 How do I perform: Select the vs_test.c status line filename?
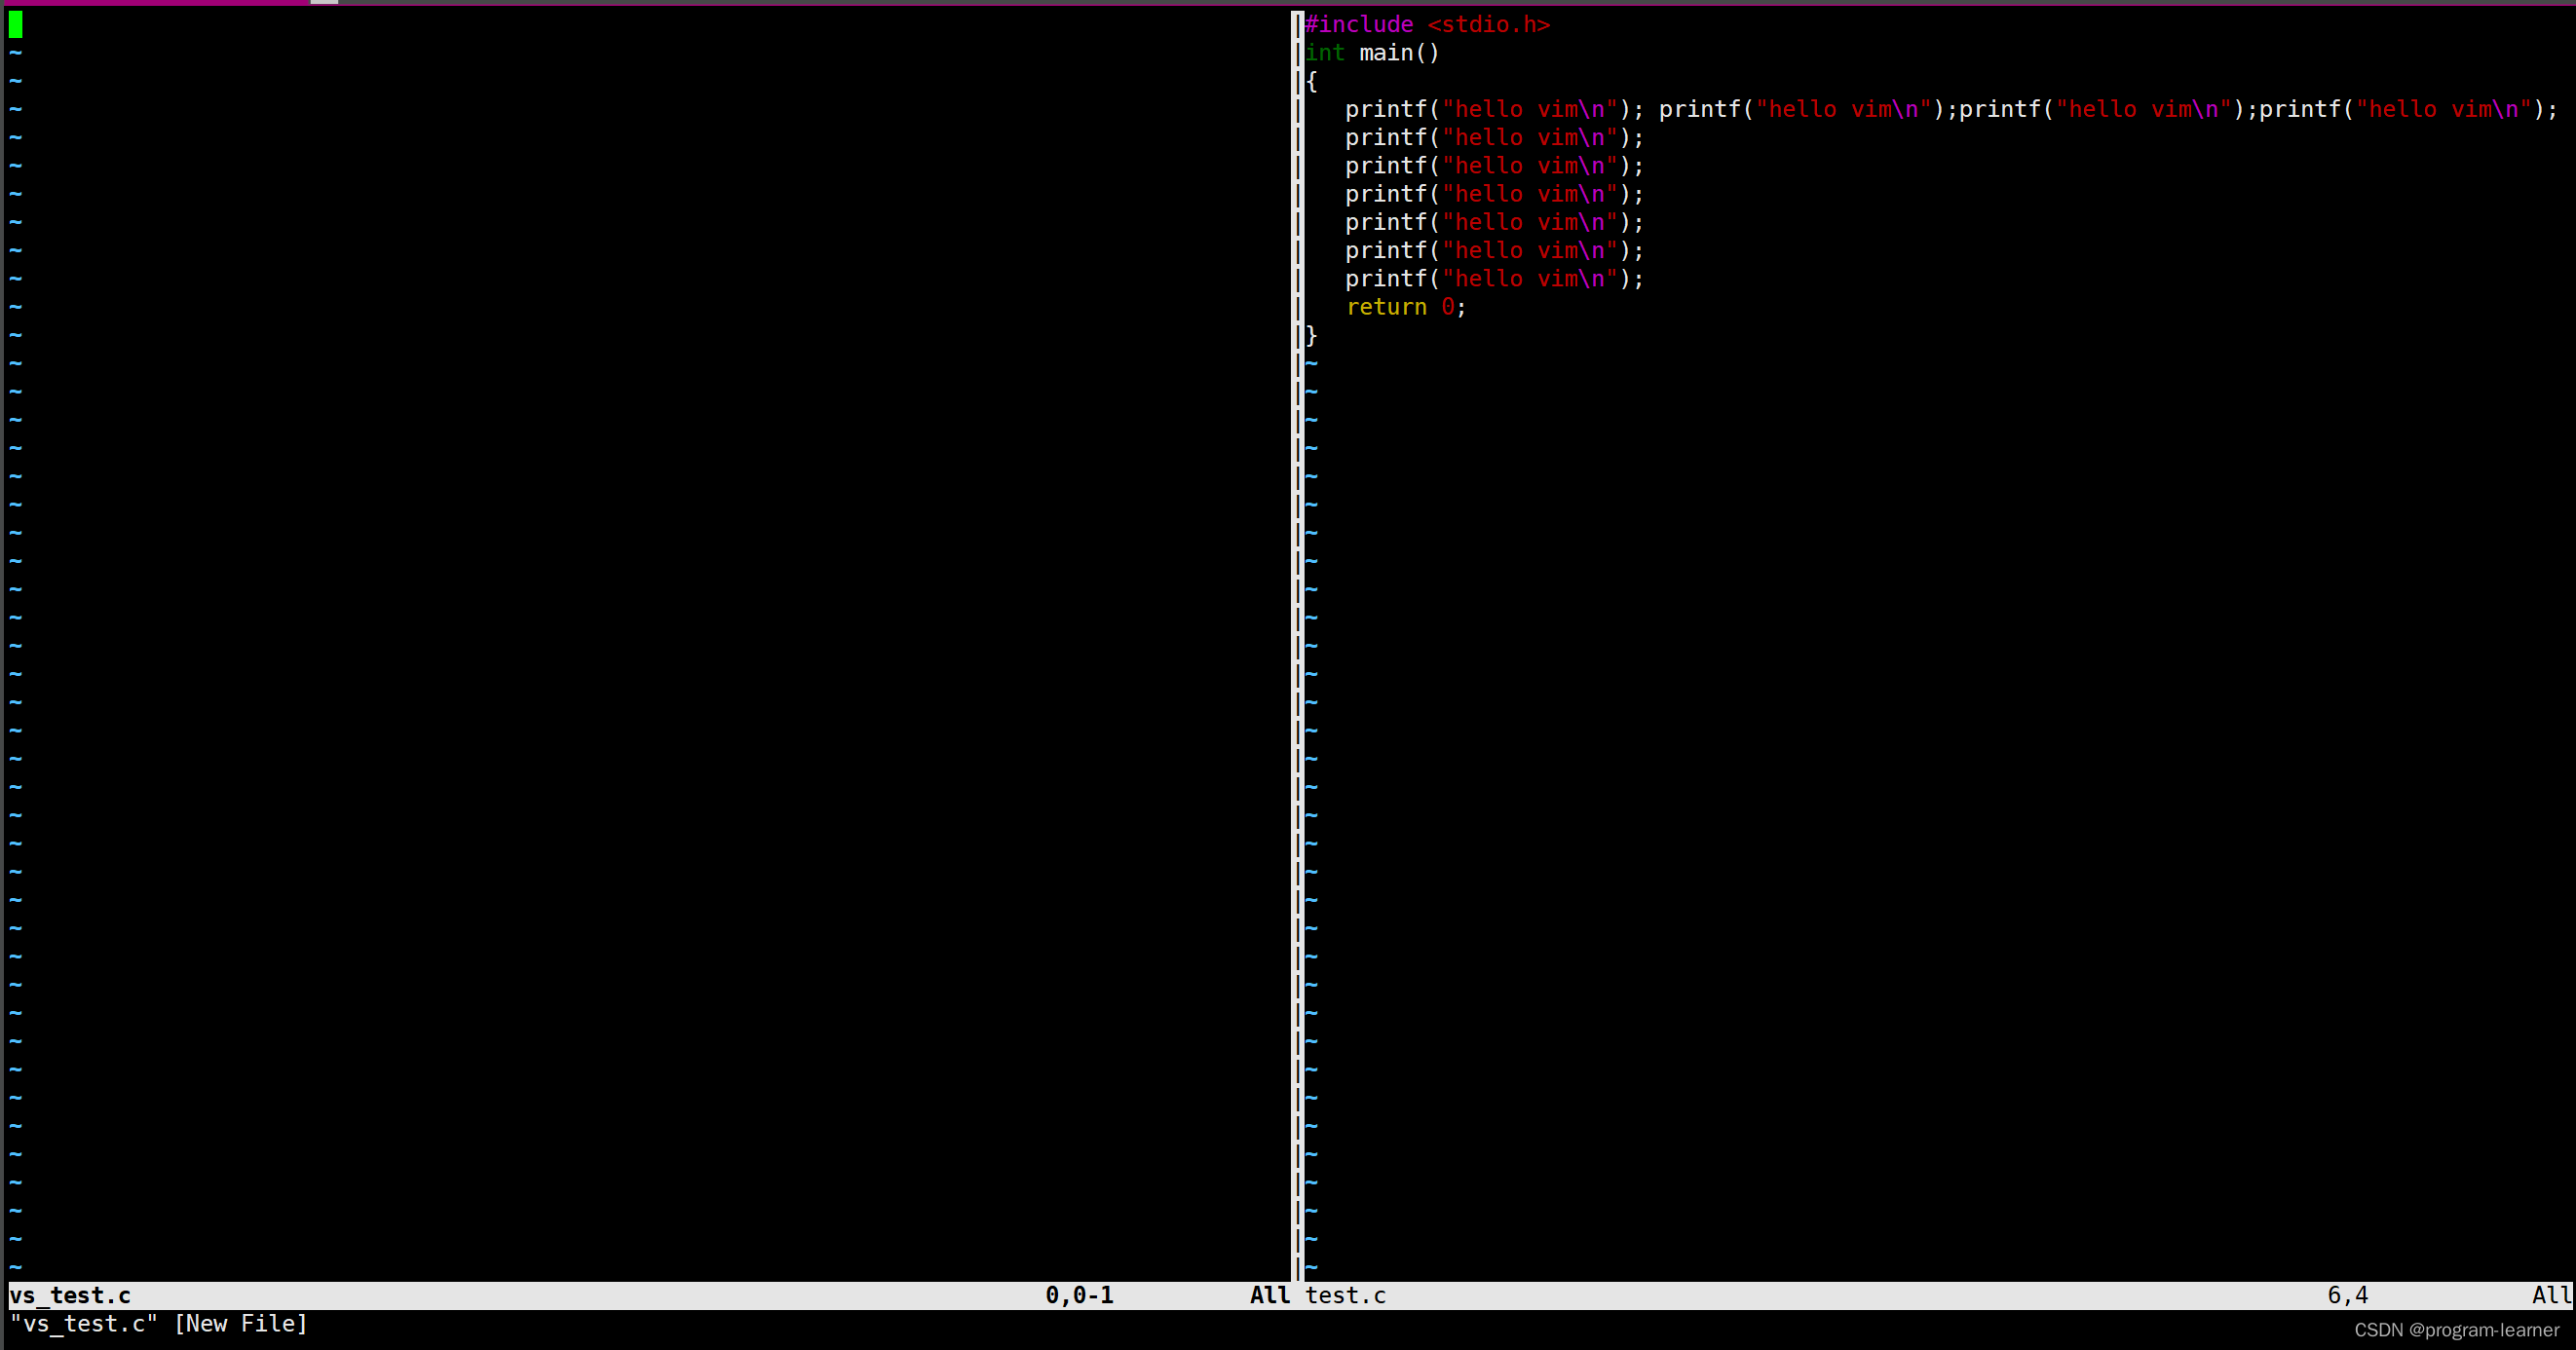point(70,1295)
